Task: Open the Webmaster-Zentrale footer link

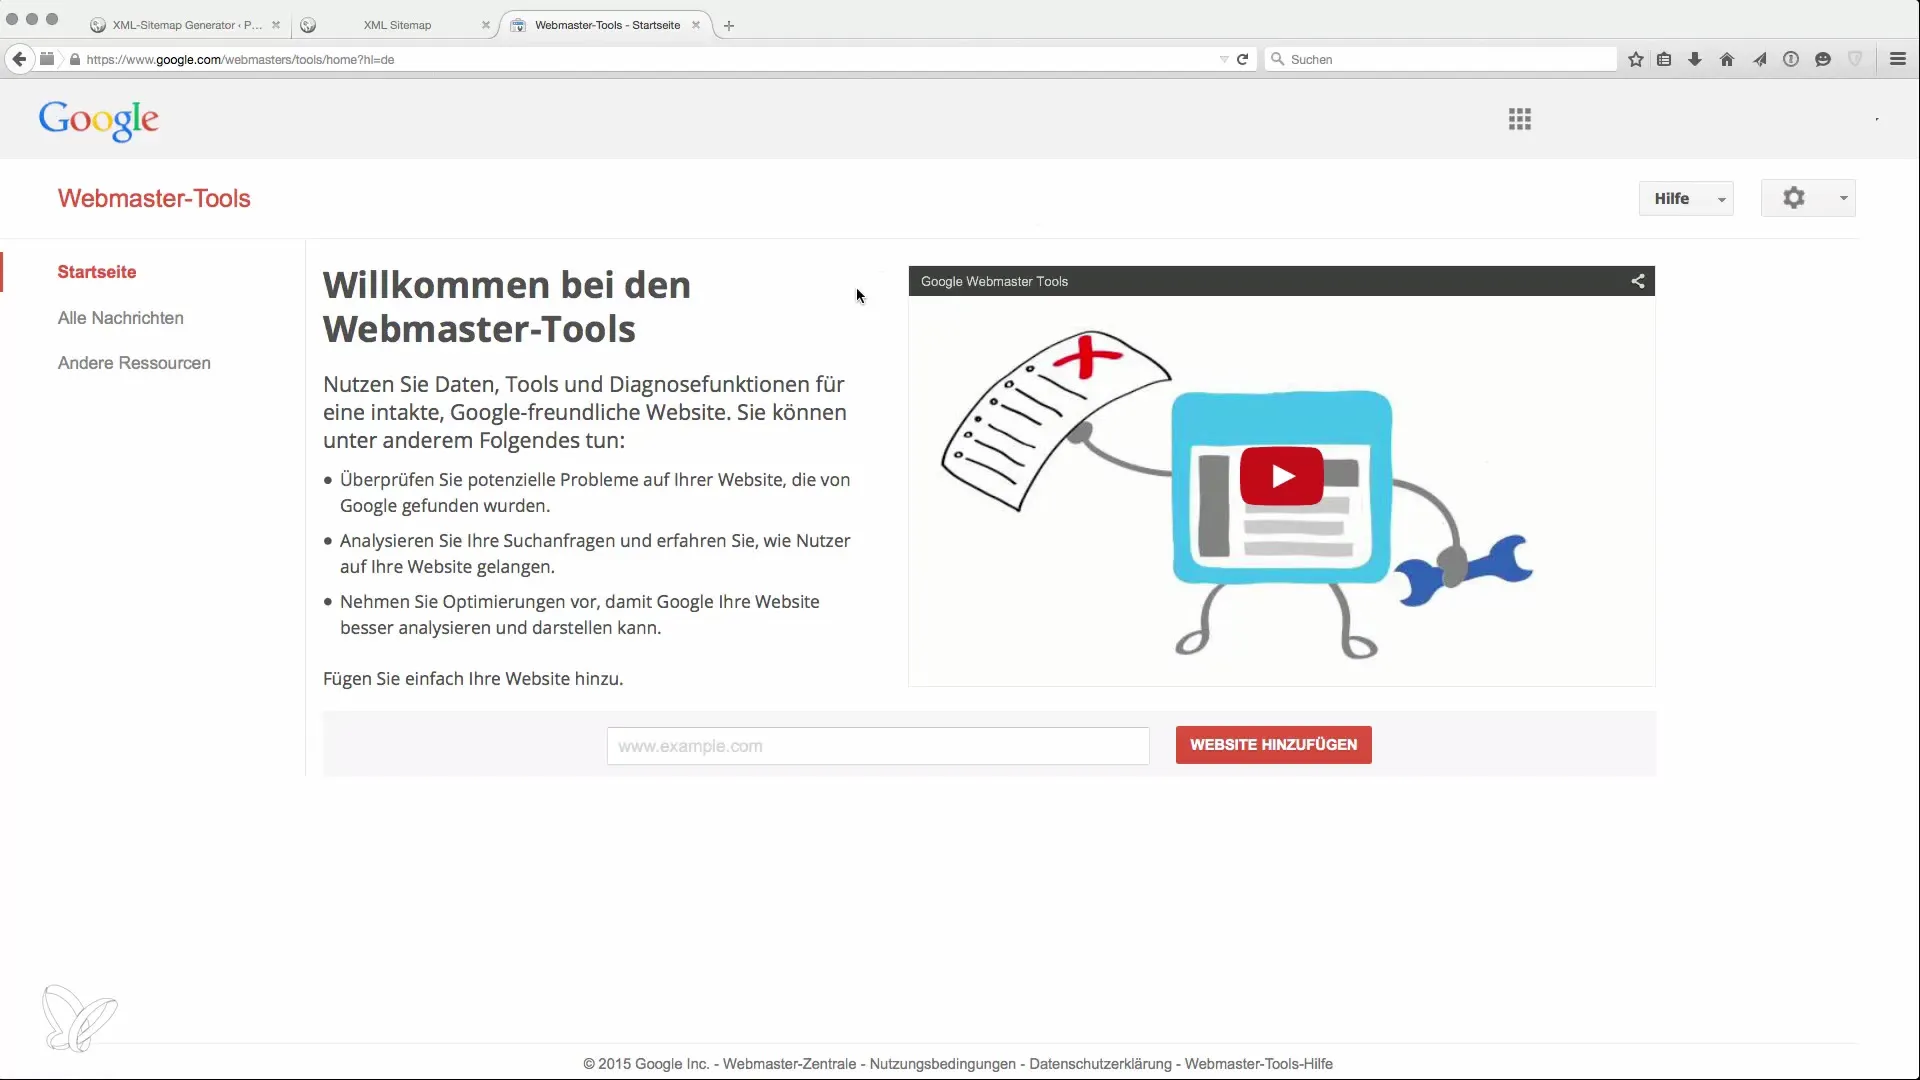Action: coord(789,1064)
